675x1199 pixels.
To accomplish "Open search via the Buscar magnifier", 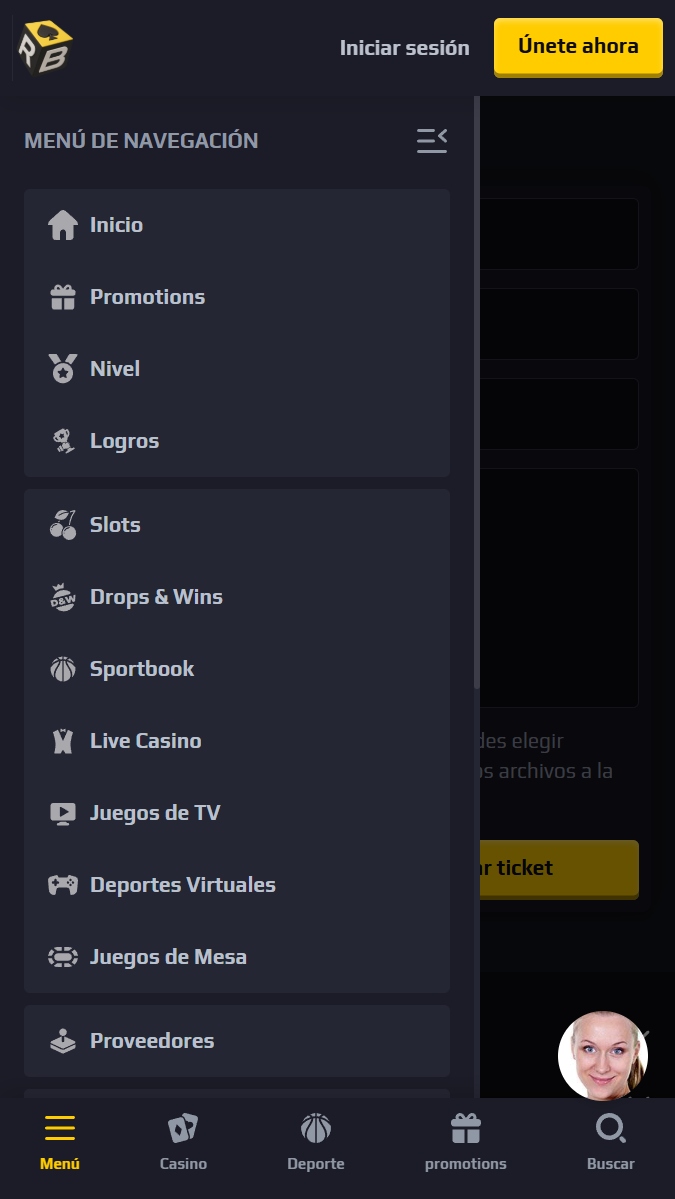I will pos(610,1130).
